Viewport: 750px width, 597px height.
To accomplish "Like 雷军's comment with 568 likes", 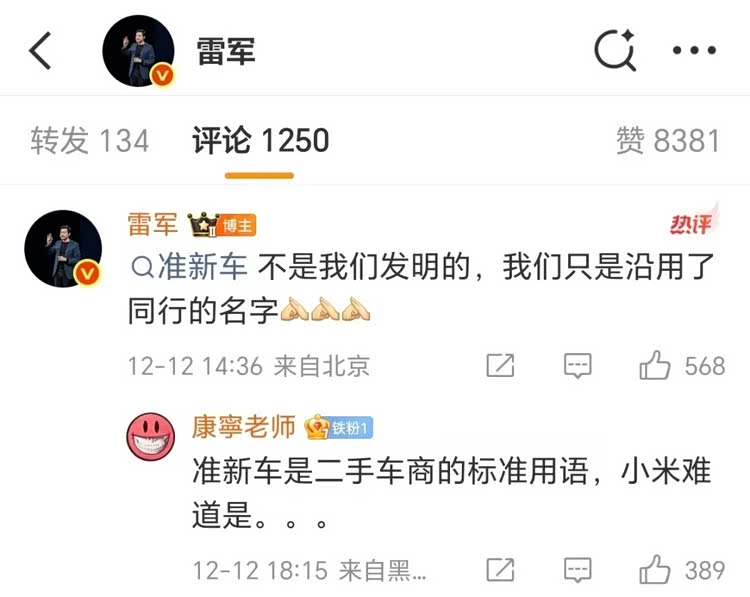I will tap(683, 366).
